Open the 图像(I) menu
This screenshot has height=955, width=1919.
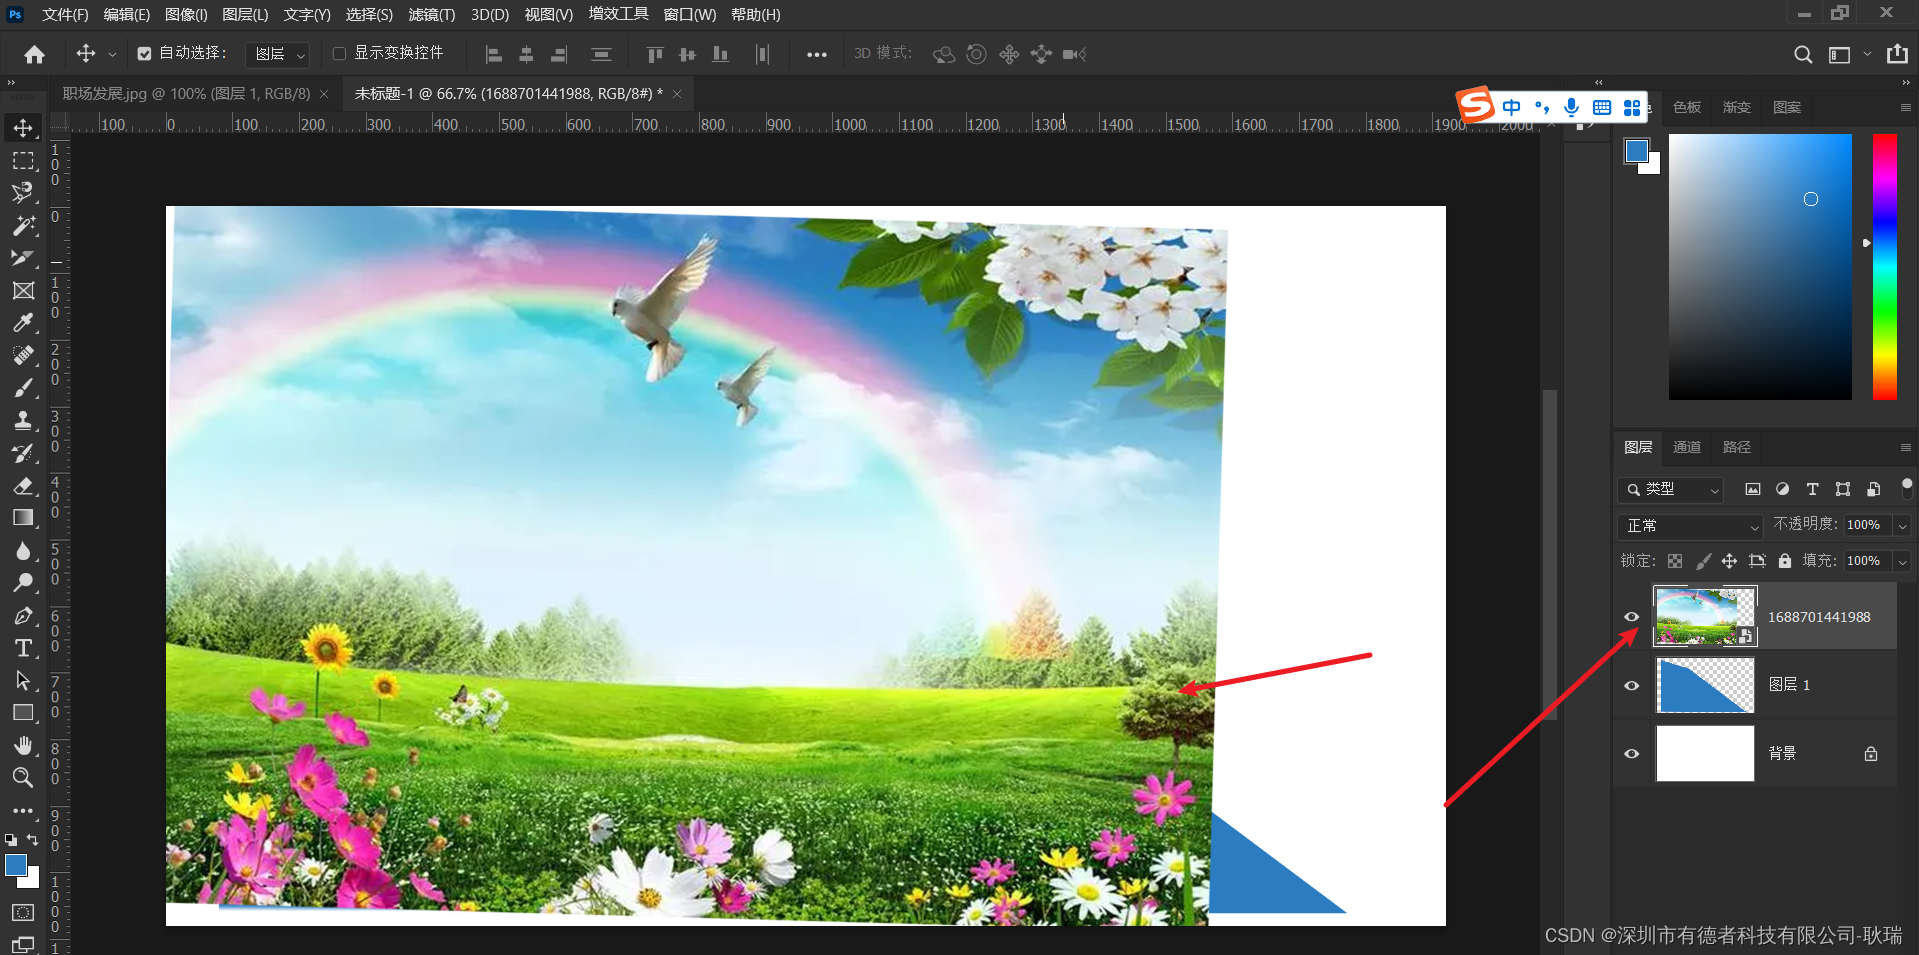[x=186, y=15]
